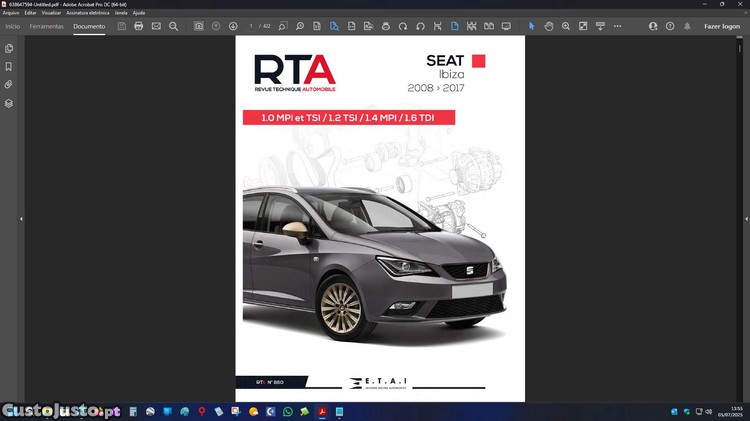Screen dimensions: 750x421
Task: Open the page thumbnails panel icon
Action: (9, 48)
